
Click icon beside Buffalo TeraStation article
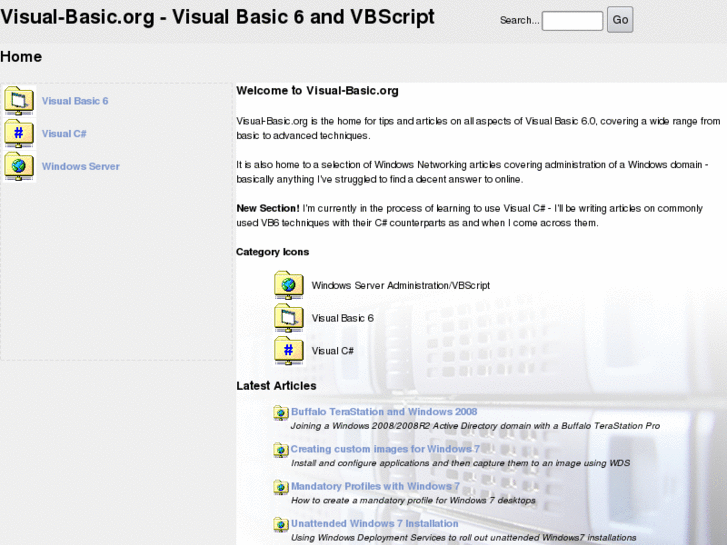point(281,412)
